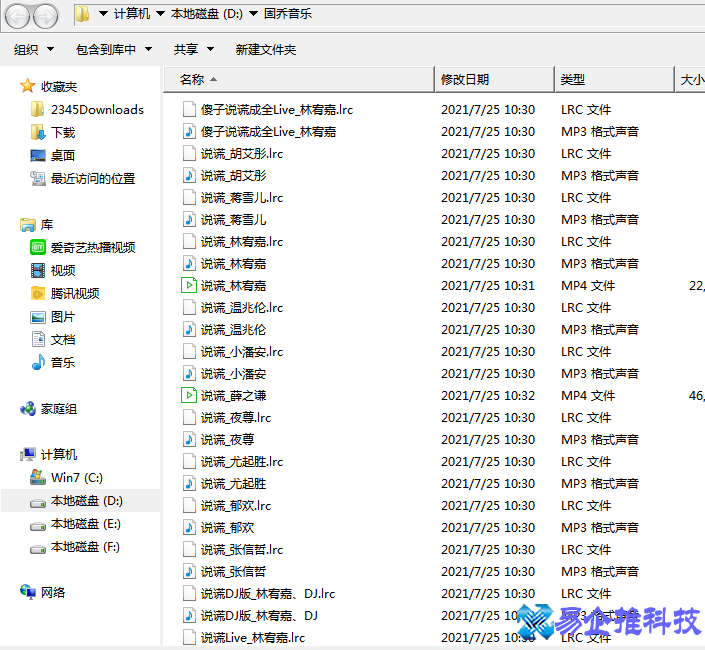Select file 说谎Live_林宥嘉.lrc
The height and width of the screenshot is (650, 705).
(253, 638)
